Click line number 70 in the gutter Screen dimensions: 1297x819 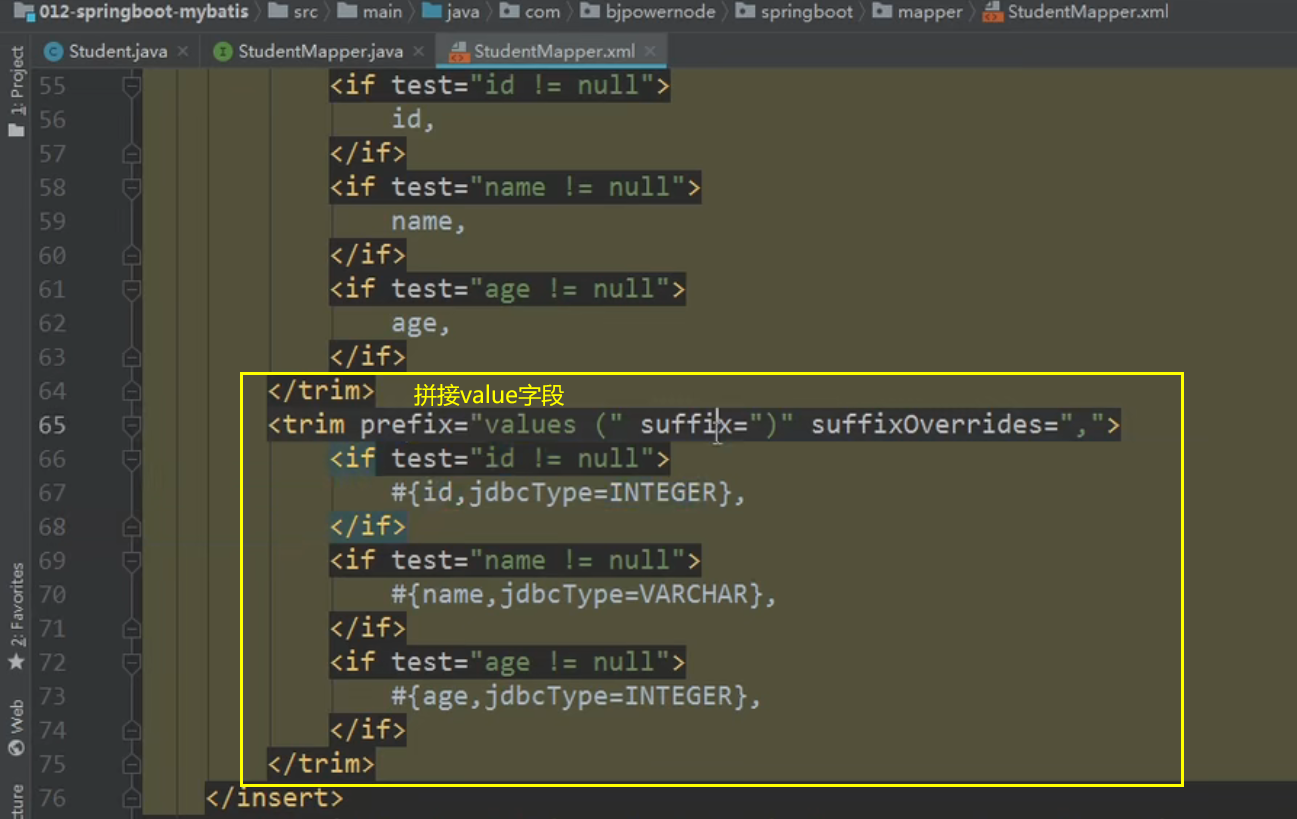(52, 595)
